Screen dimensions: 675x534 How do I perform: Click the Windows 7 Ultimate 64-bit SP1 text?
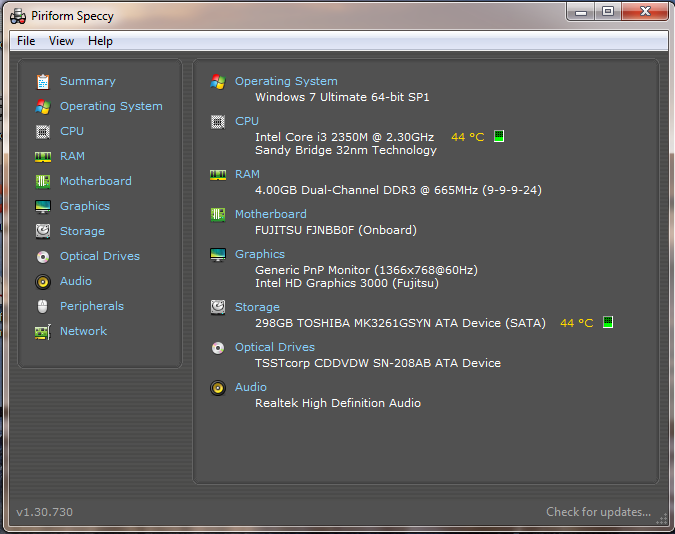342,97
